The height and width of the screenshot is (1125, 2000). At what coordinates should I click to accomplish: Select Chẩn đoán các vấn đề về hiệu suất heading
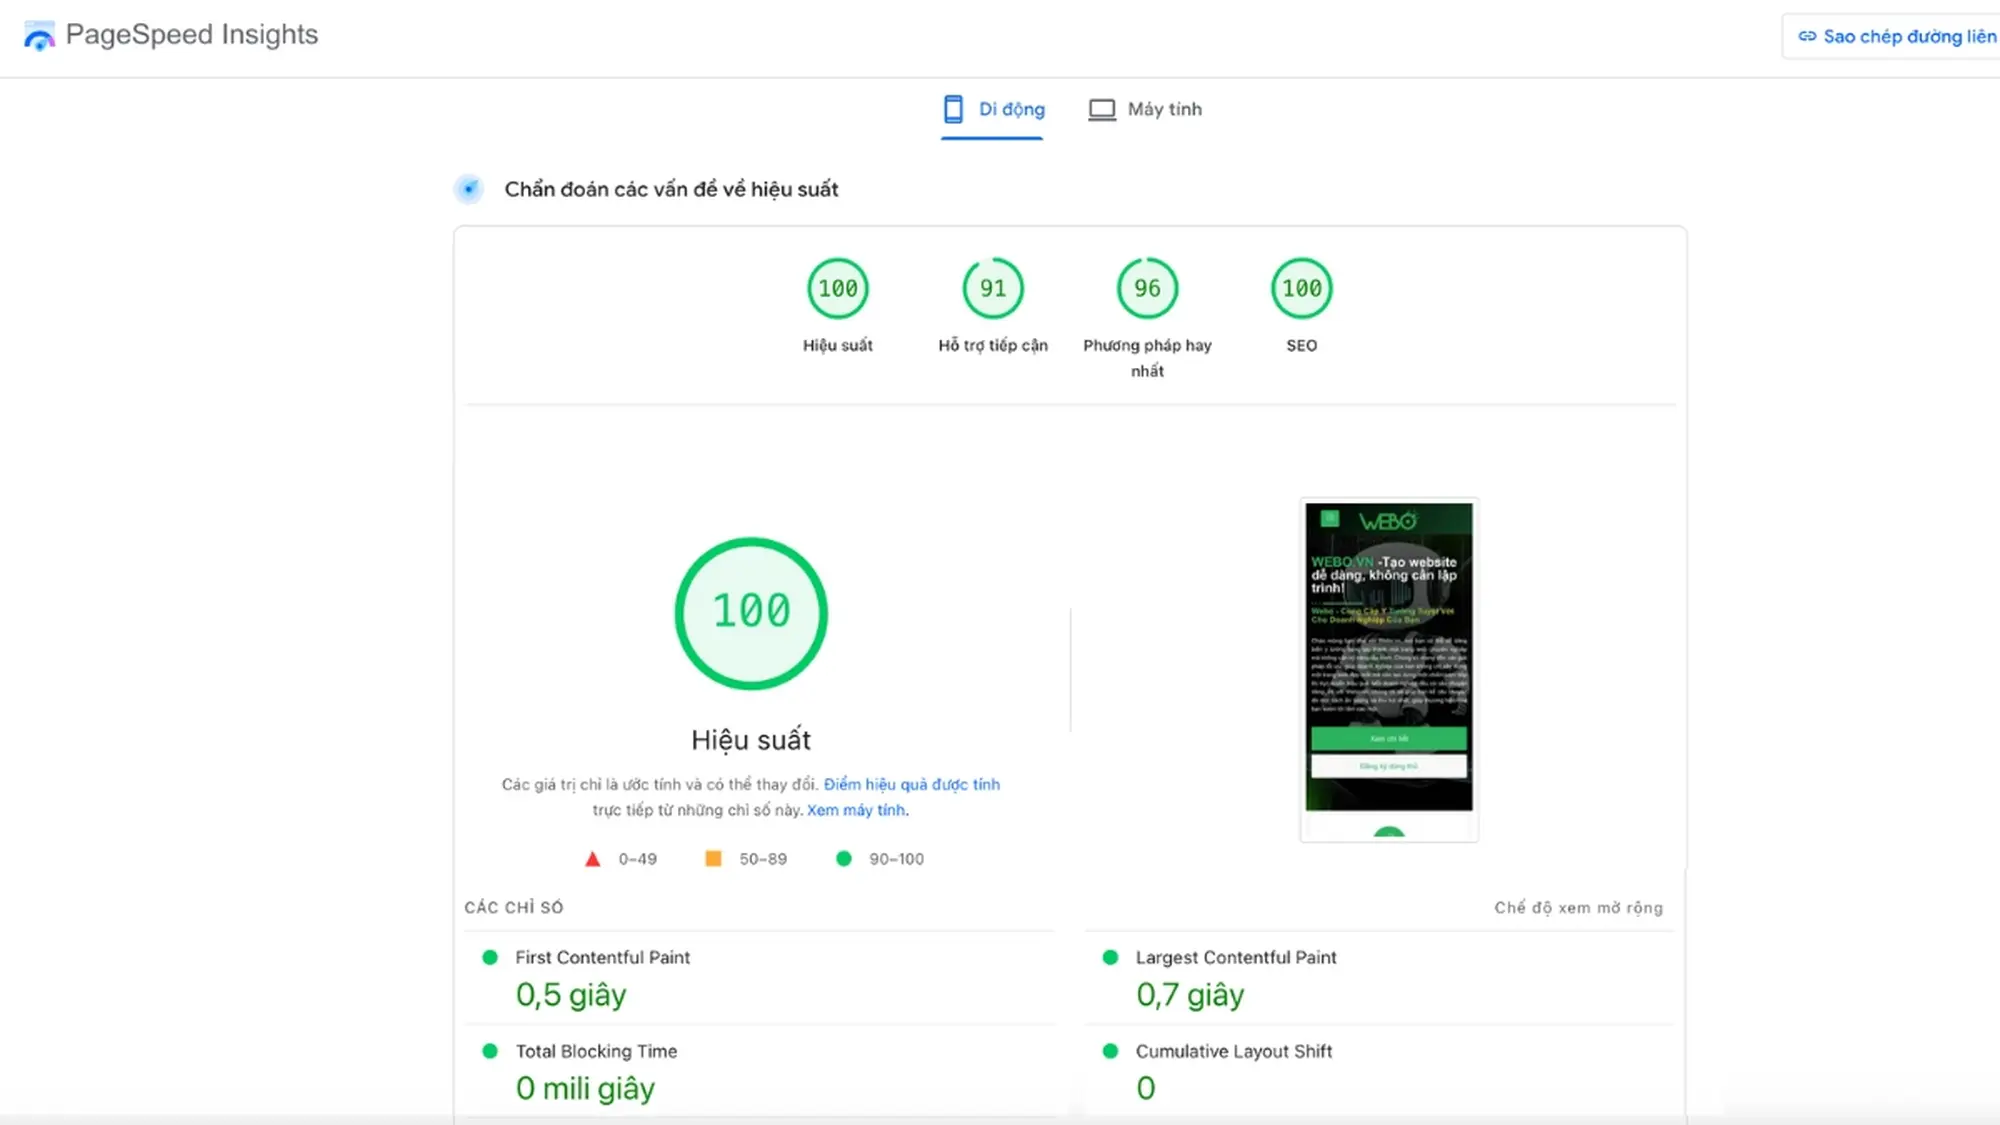671,189
